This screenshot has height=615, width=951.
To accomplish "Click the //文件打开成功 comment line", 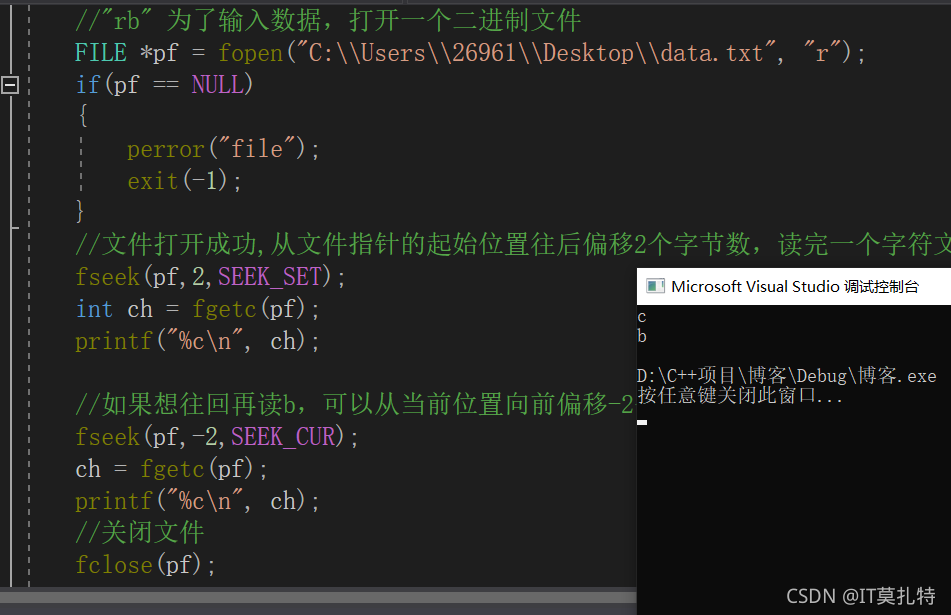I will 512,244.
